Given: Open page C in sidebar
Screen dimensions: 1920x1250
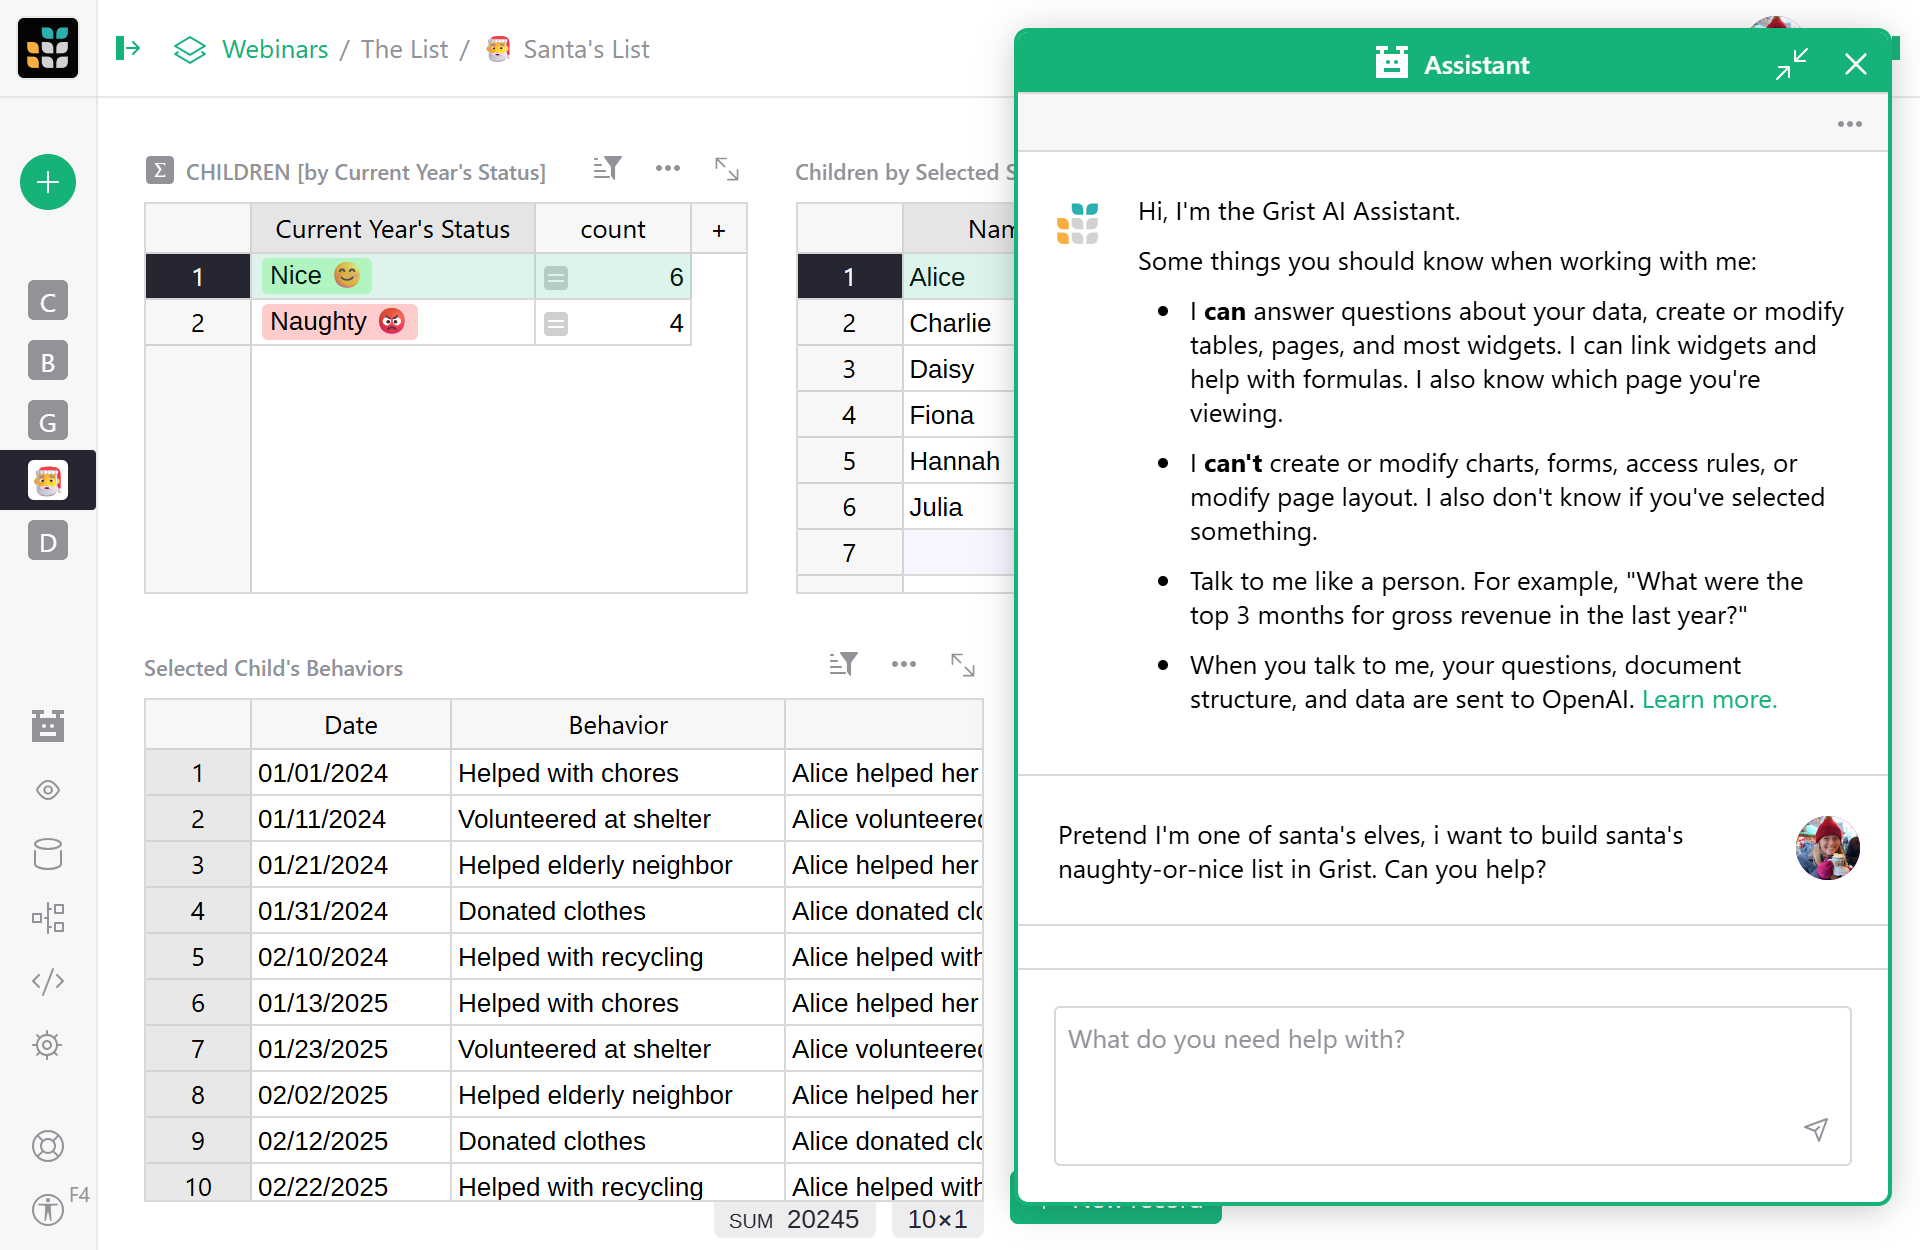Looking at the screenshot, I should [x=47, y=301].
